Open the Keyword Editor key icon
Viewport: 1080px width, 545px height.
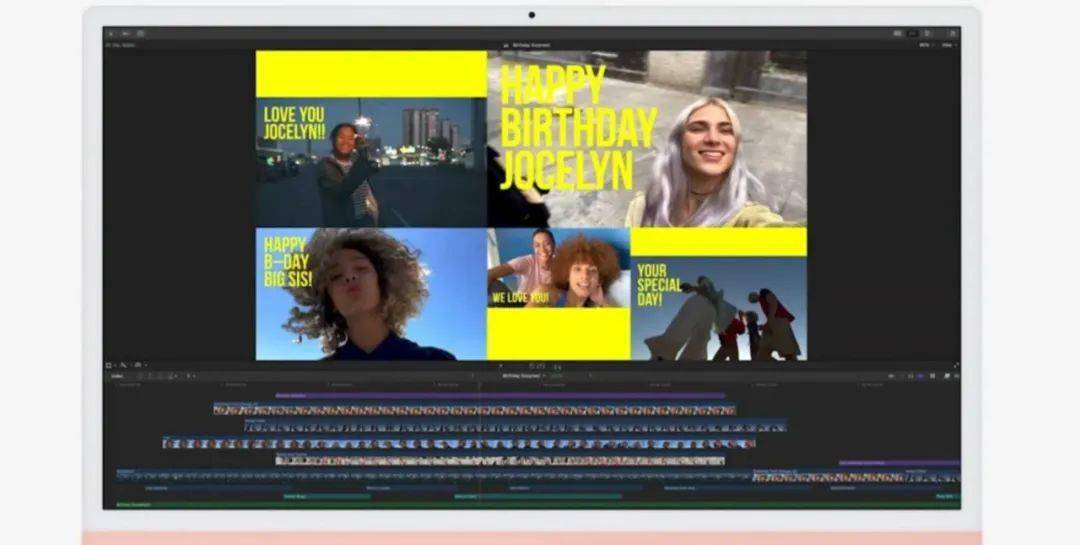[125, 33]
